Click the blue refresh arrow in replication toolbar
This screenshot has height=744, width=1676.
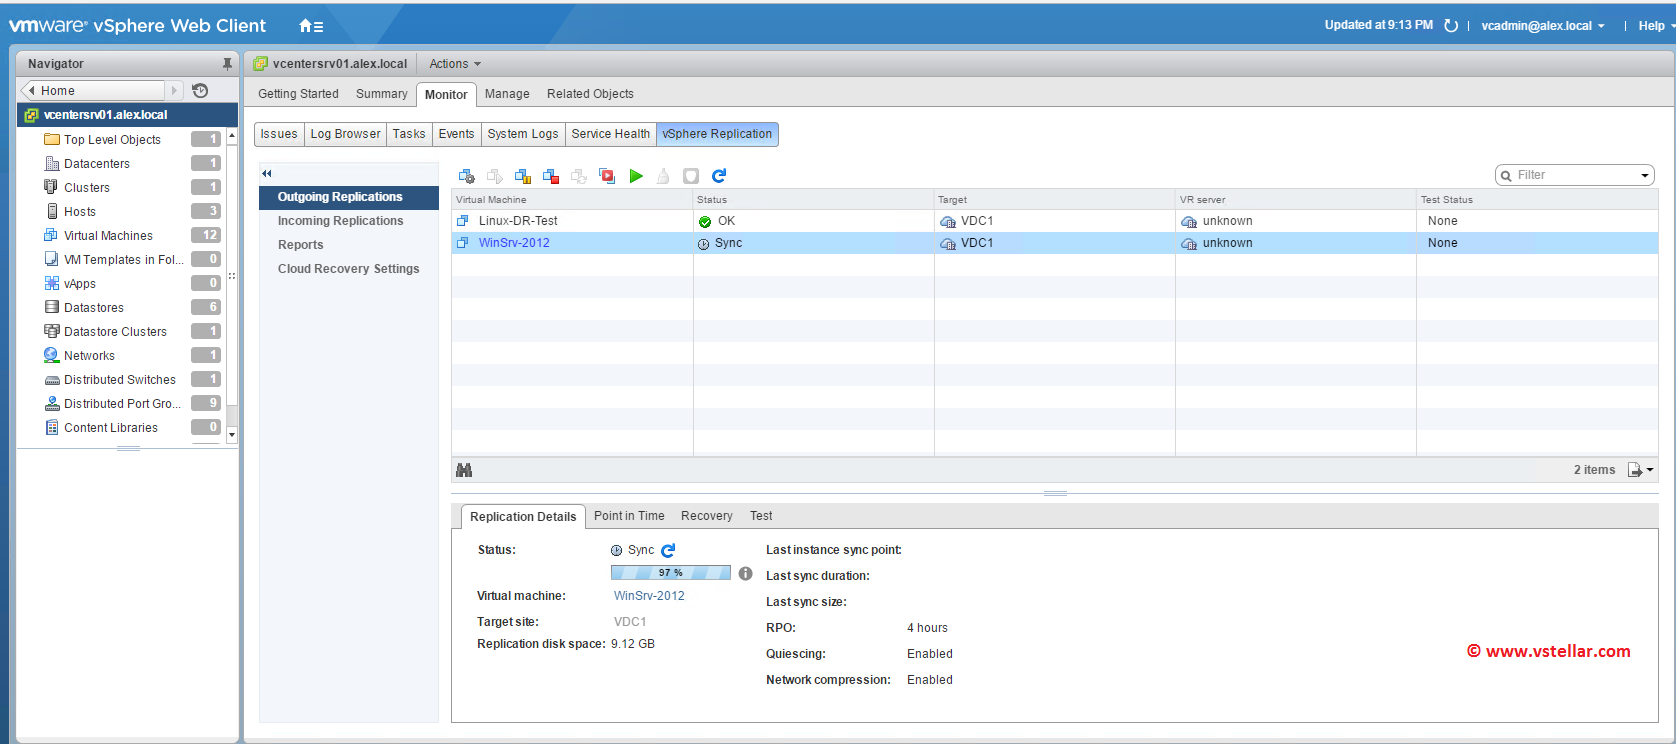[x=719, y=176]
